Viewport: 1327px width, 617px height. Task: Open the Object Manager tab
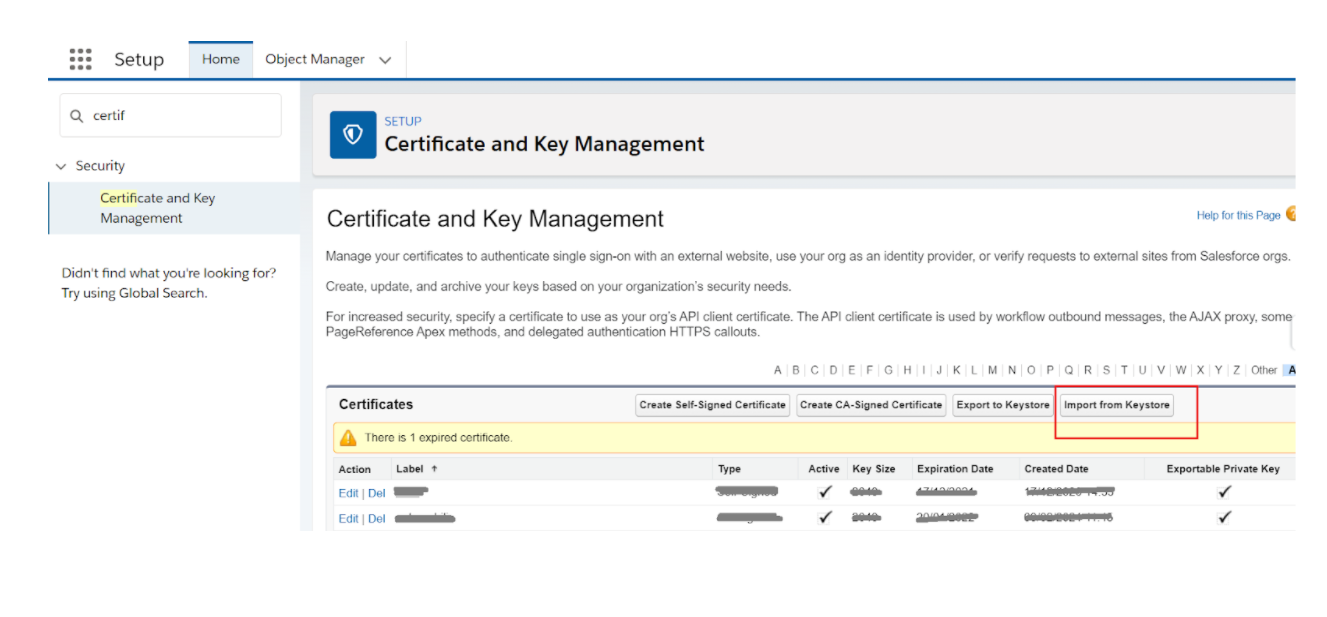point(315,59)
